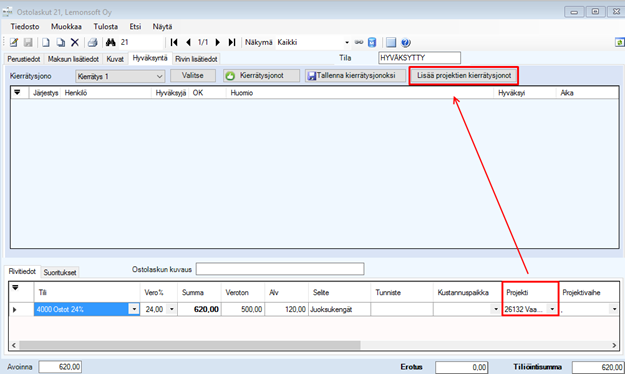Image resolution: width=625 pixels, height=374 pixels.
Task: Open the Vero% 24,00 dropdown arrow
Action: [172, 309]
